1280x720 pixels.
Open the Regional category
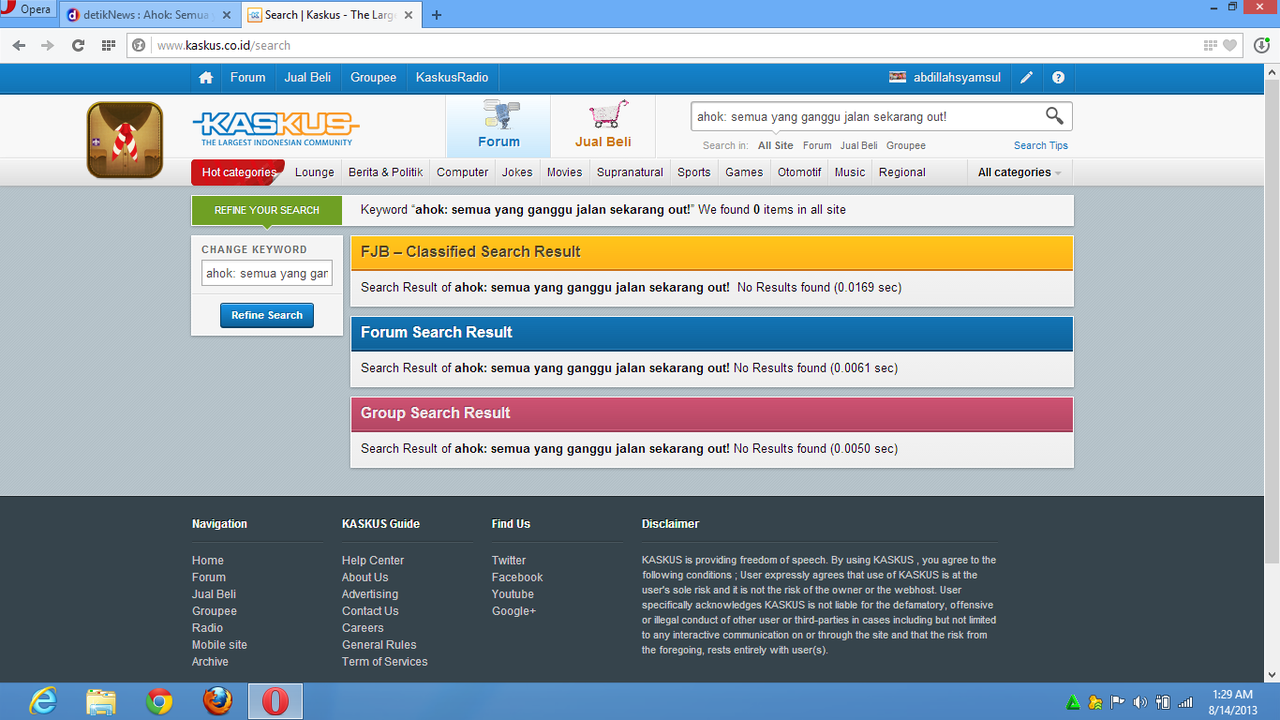[902, 172]
